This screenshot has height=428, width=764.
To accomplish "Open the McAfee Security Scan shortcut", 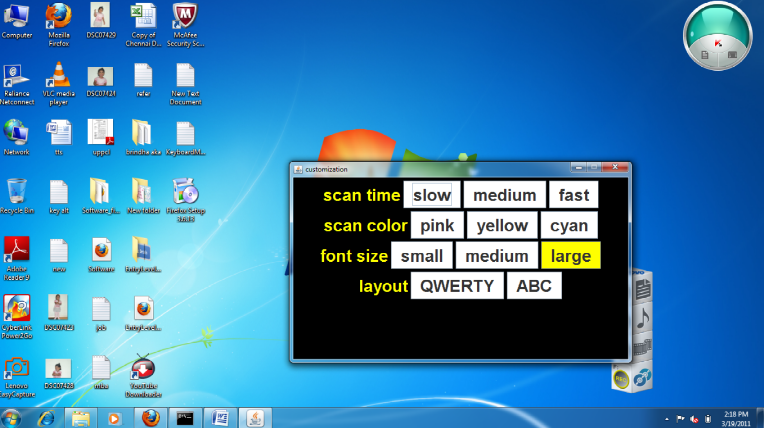I will [x=185, y=20].
